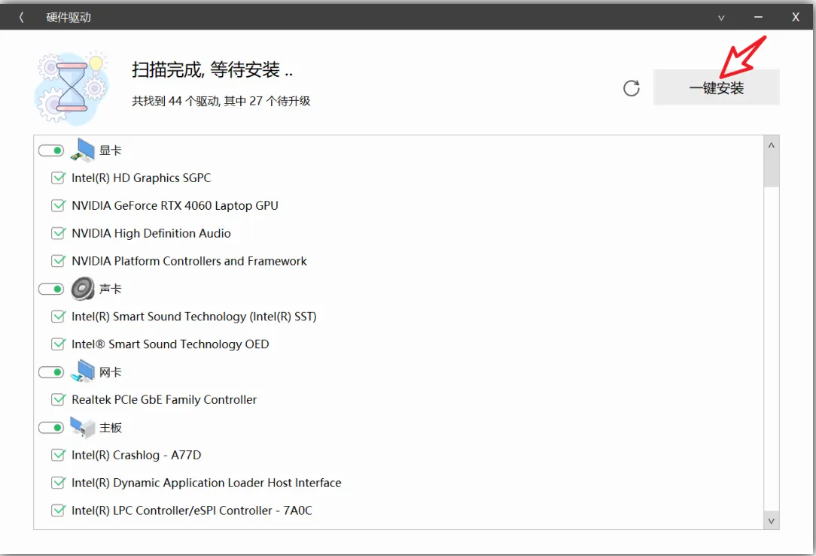Image resolution: width=816 pixels, height=556 pixels.
Task: Select the NVIDIA GeForce RTX 4060 Laptop GPU text
Action: coord(175,206)
